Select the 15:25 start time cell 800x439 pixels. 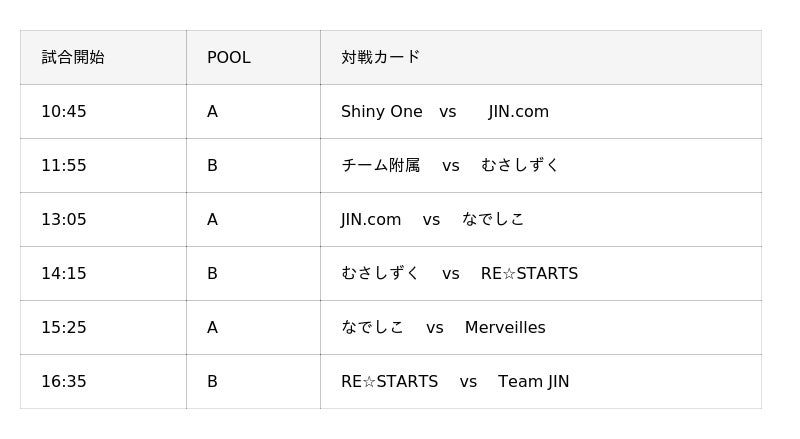click(64, 328)
